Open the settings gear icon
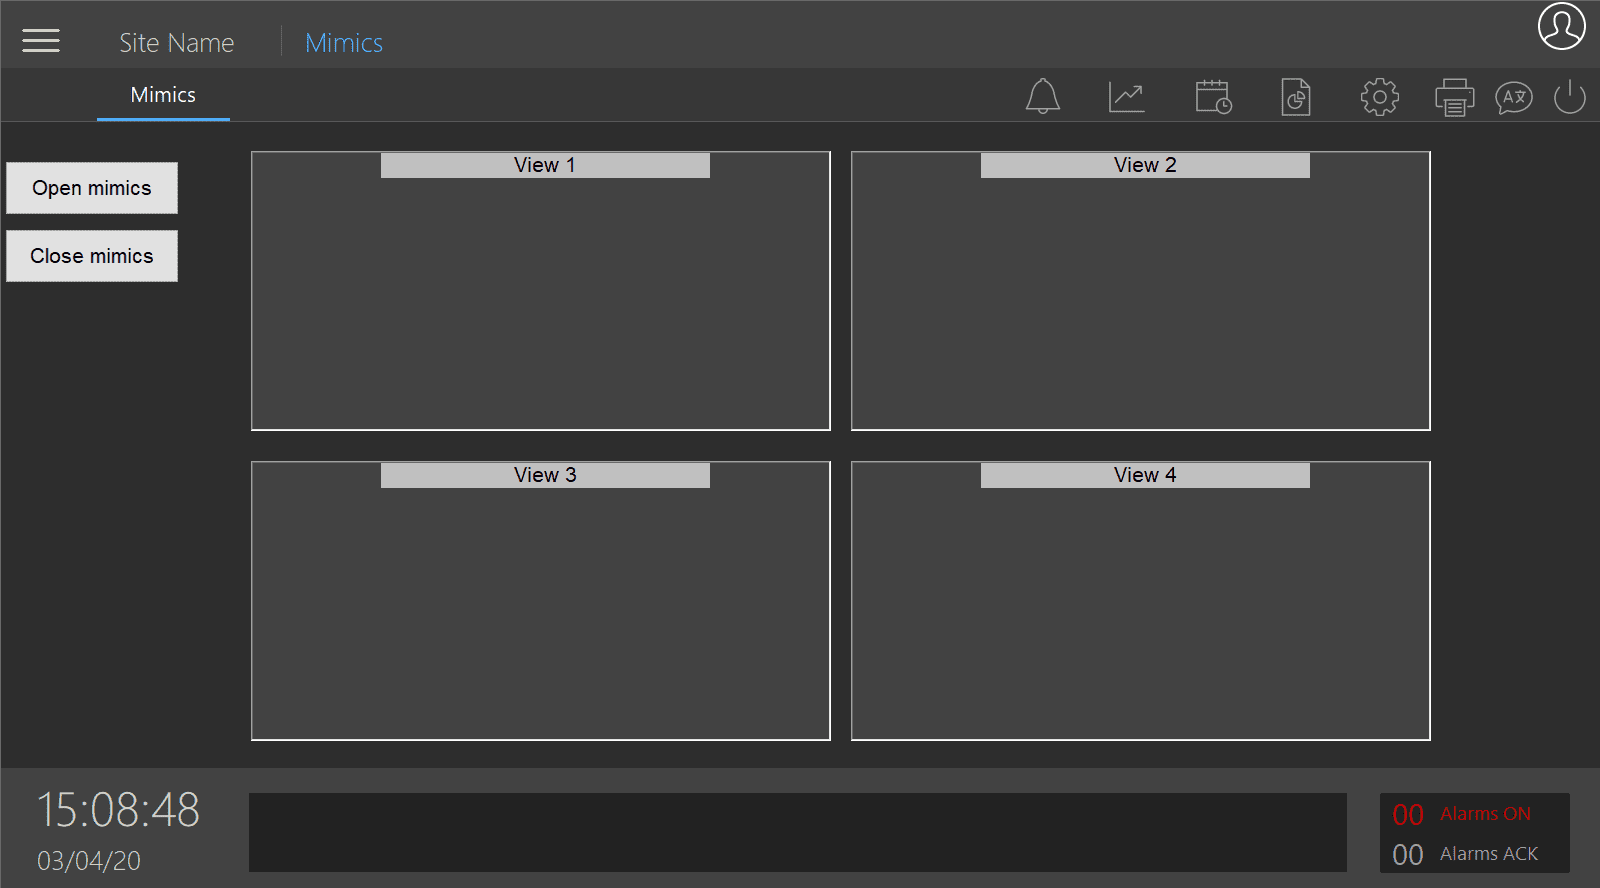1600x888 pixels. (1379, 97)
